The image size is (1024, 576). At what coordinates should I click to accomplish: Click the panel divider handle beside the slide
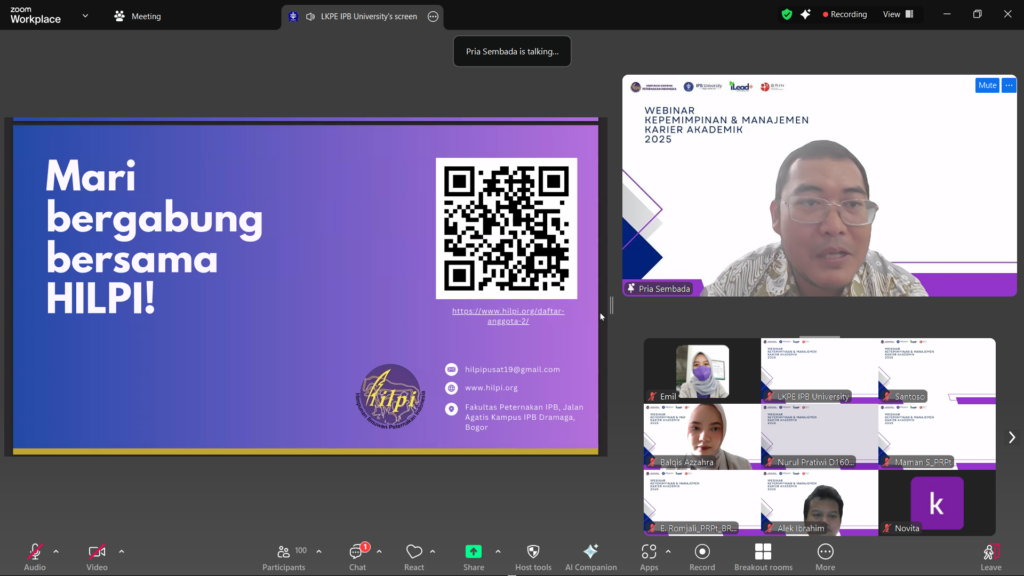[612, 305]
